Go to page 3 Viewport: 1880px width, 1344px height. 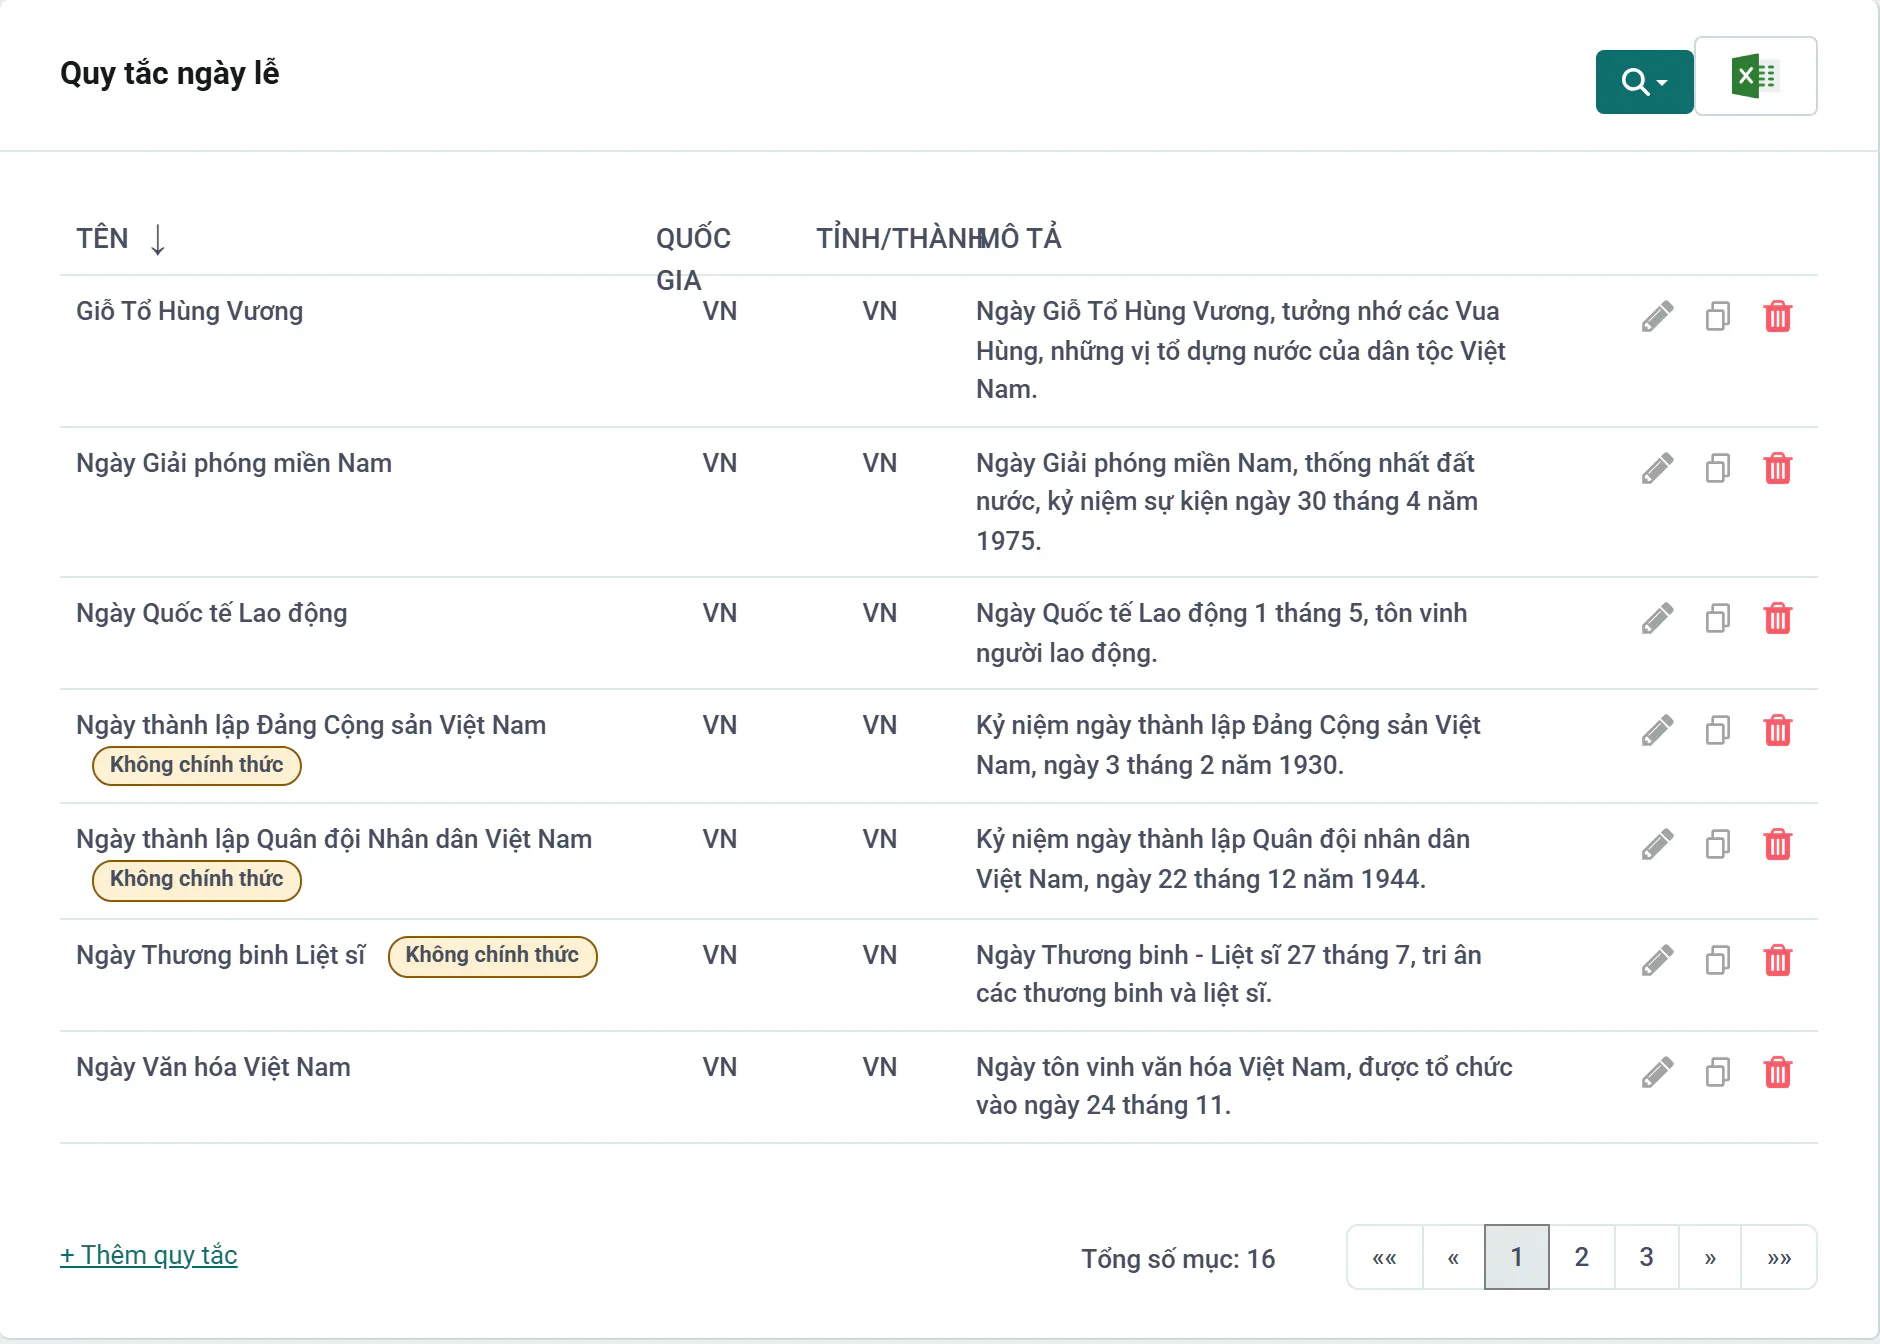pyautogui.click(x=1646, y=1257)
